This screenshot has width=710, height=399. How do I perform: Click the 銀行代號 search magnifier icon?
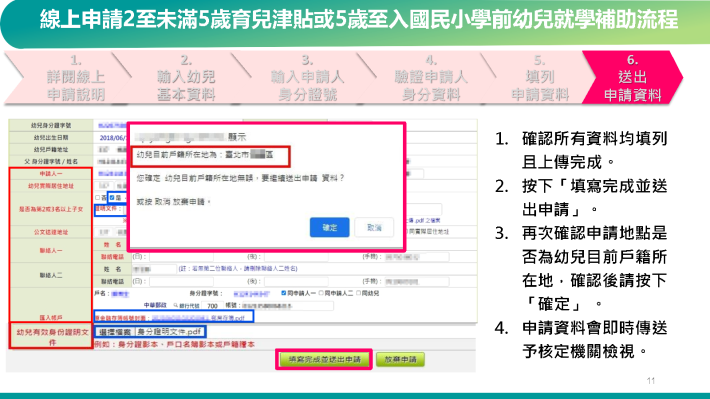click(x=176, y=306)
